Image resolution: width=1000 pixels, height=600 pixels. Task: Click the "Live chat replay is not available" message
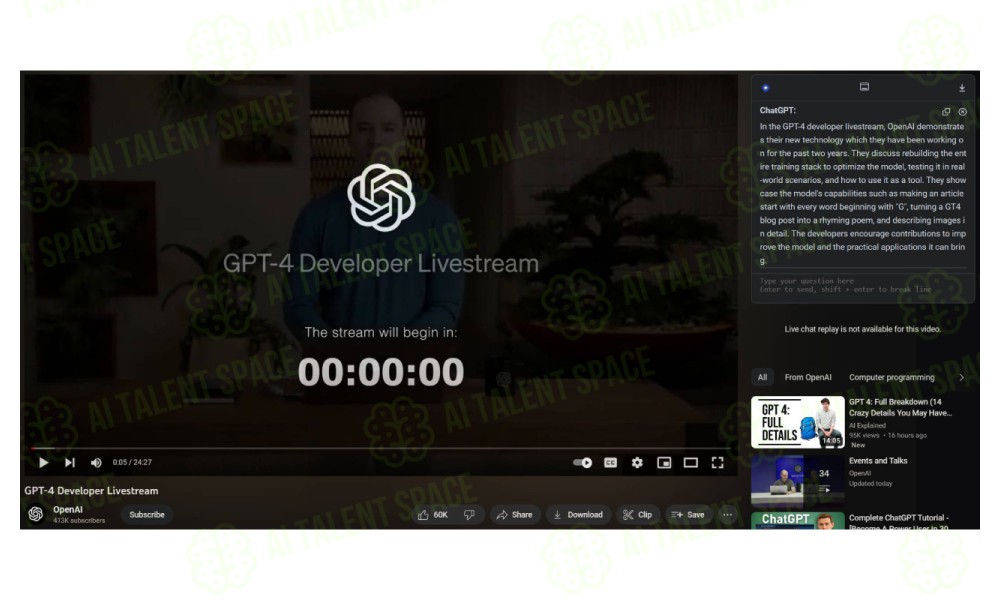862,329
